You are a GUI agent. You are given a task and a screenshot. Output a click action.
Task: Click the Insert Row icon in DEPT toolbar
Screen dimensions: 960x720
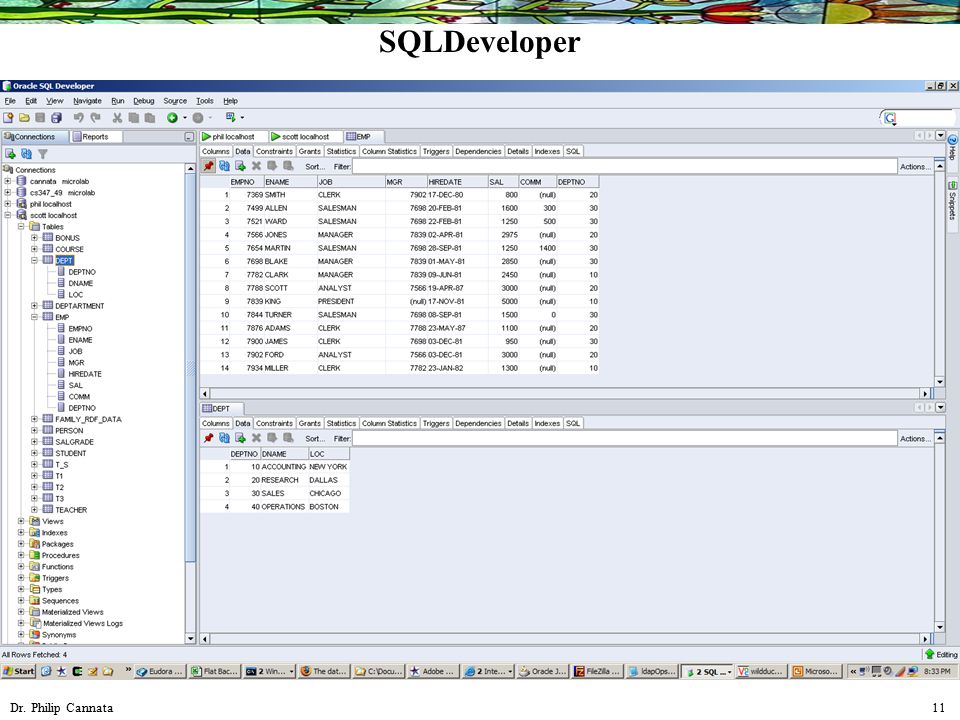coord(240,438)
